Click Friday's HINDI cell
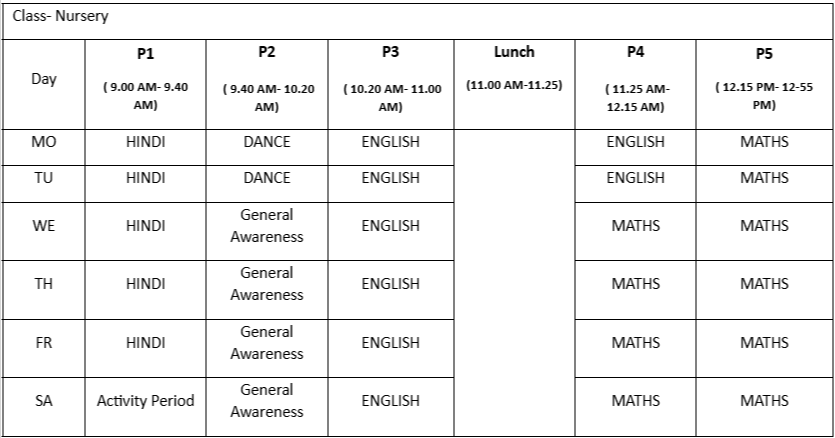The width and height of the screenshot is (835, 438). pyautogui.click(x=145, y=343)
